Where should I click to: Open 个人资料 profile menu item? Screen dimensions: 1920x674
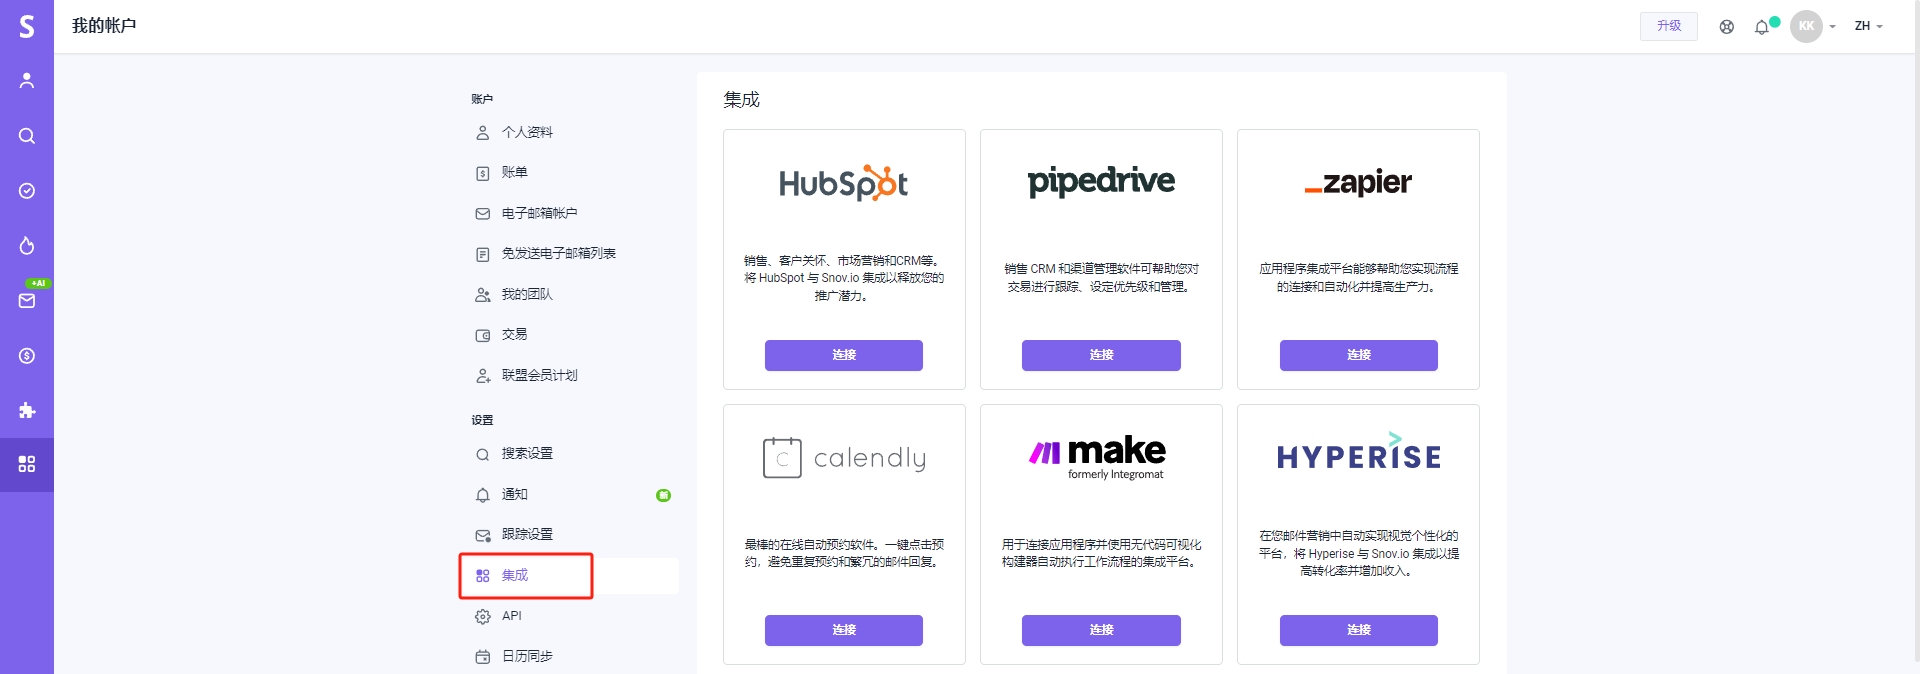tap(527, 132)
